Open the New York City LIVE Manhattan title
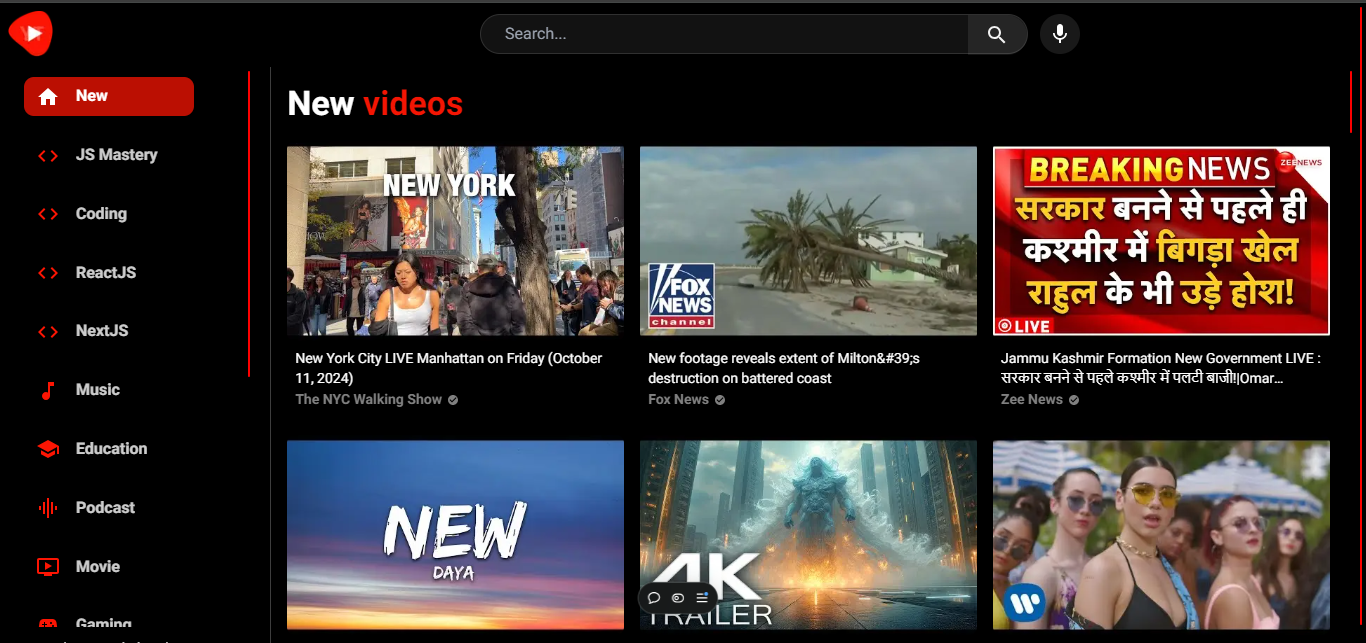 point(449,368)
